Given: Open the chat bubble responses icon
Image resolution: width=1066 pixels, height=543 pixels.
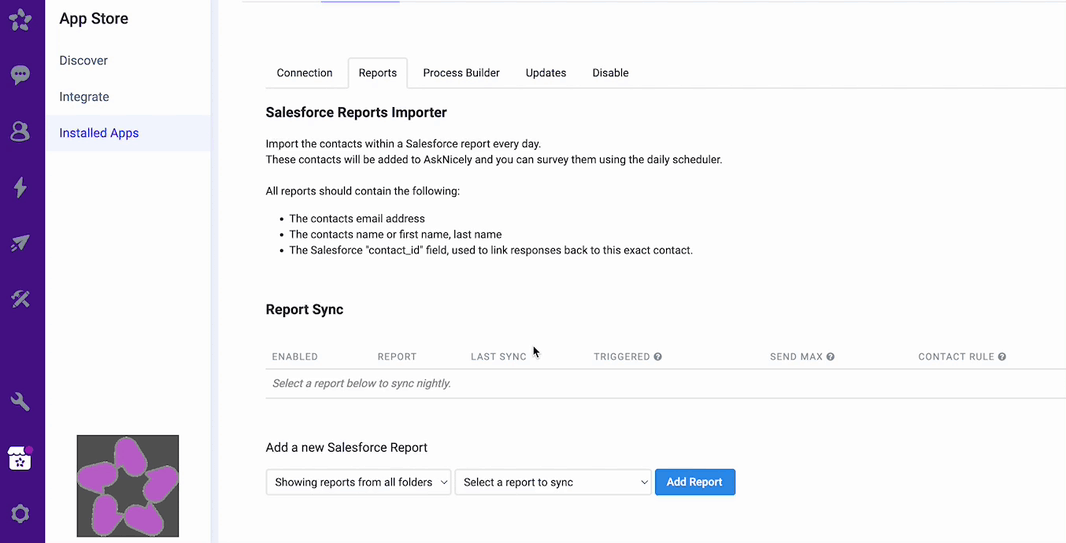Looking at the screenshot, I should (x=20, y=75).
